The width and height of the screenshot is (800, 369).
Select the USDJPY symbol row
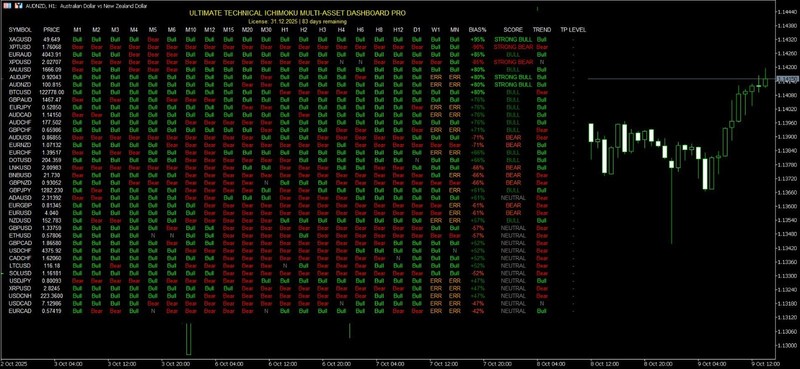[20, 281]
